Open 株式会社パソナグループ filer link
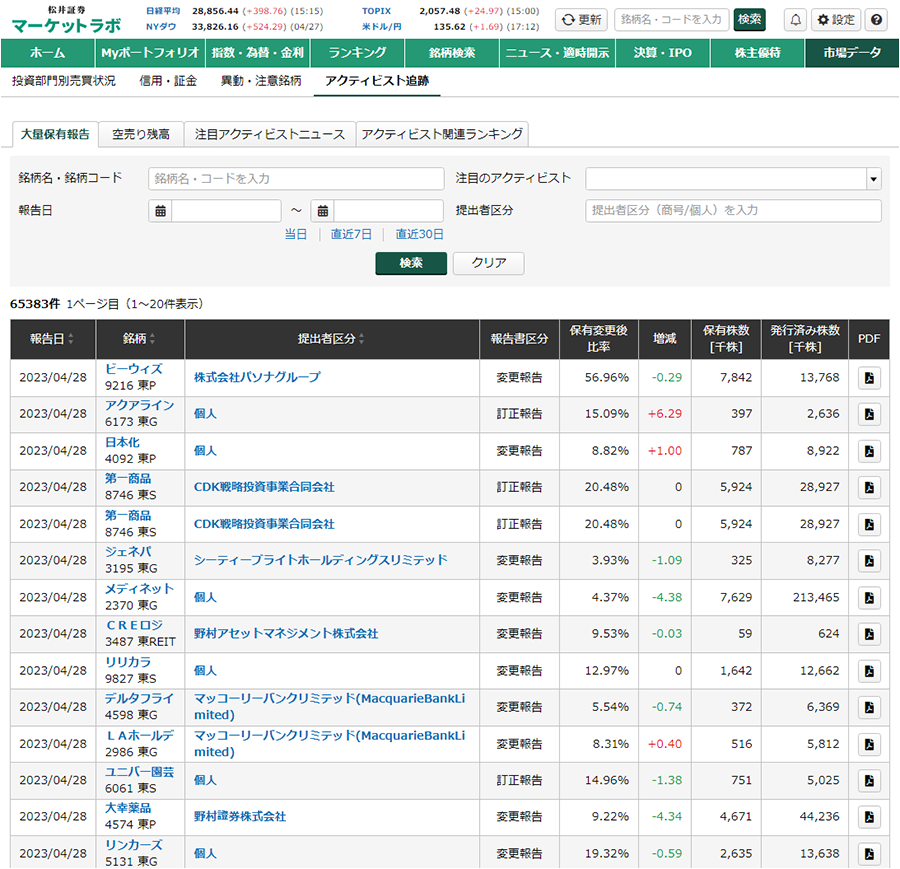 (x=257, y=378)
